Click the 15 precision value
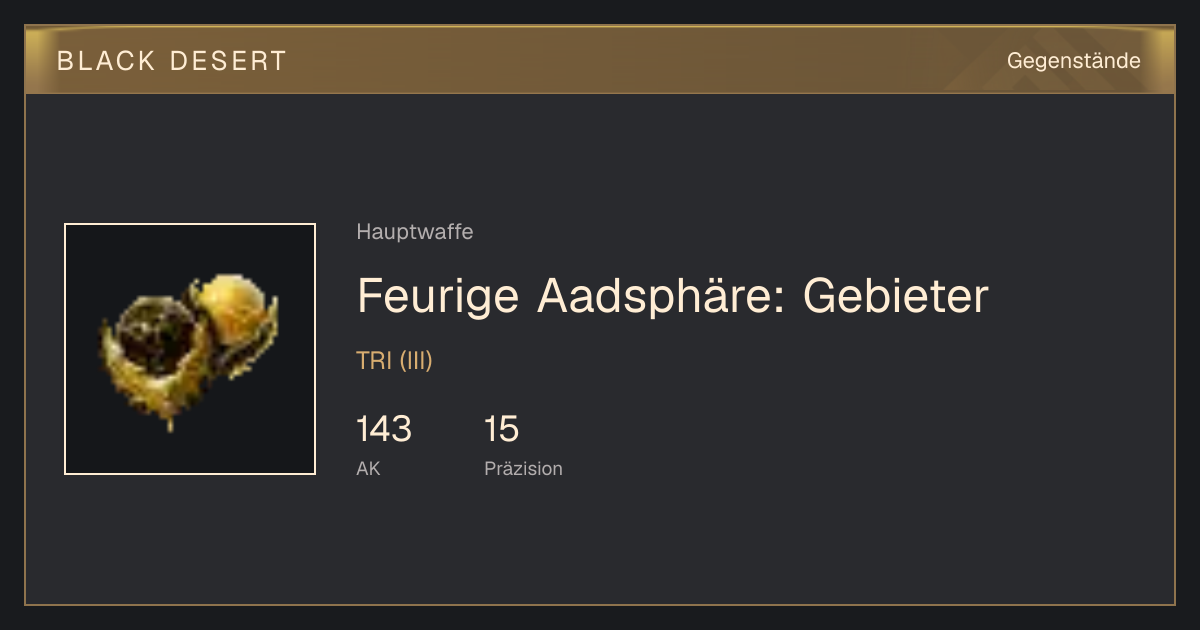 (501, 429)
